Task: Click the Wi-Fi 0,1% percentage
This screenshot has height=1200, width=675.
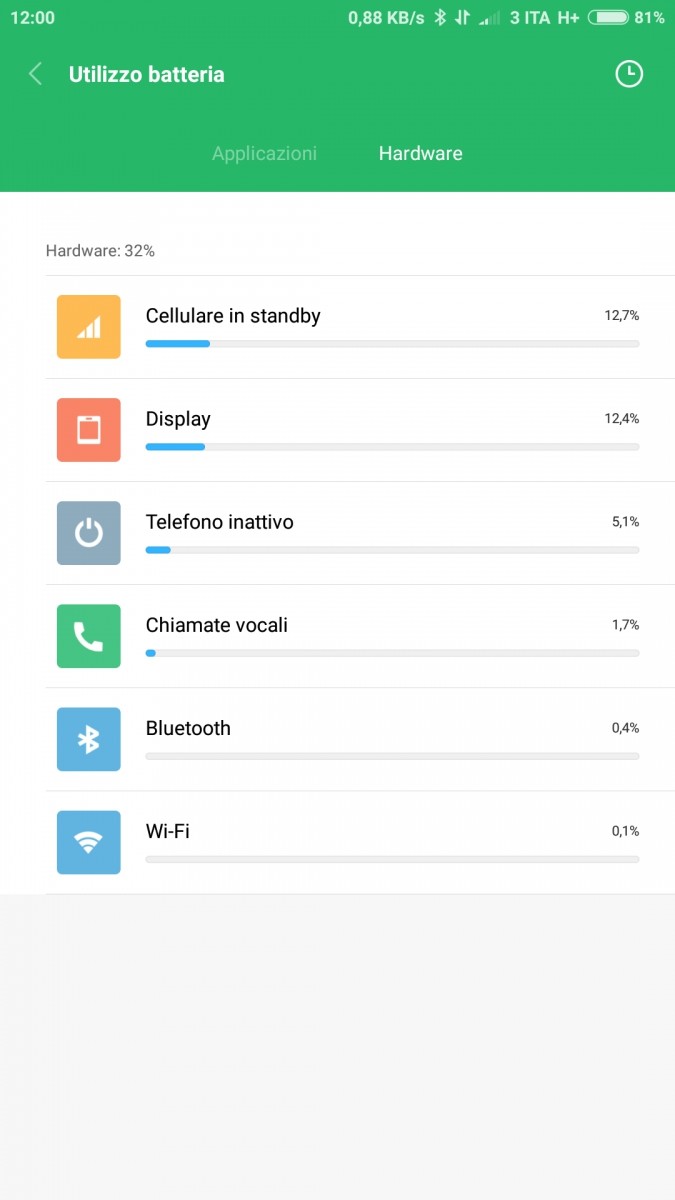Action: (x=626, y=831)
